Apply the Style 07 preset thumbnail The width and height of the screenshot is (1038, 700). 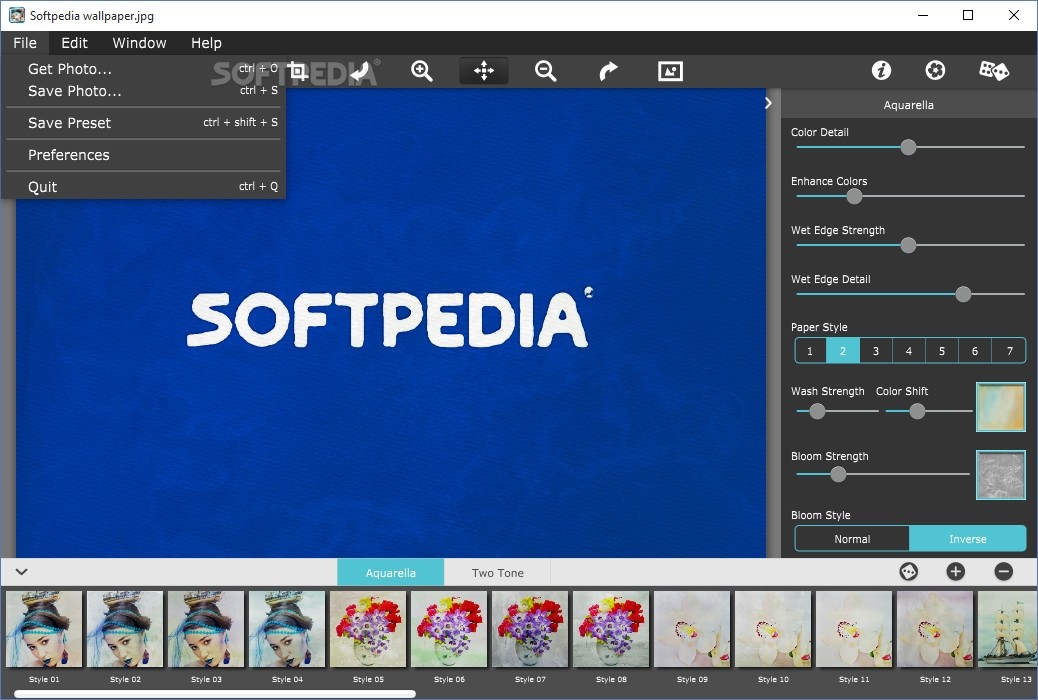coord(530,629)
